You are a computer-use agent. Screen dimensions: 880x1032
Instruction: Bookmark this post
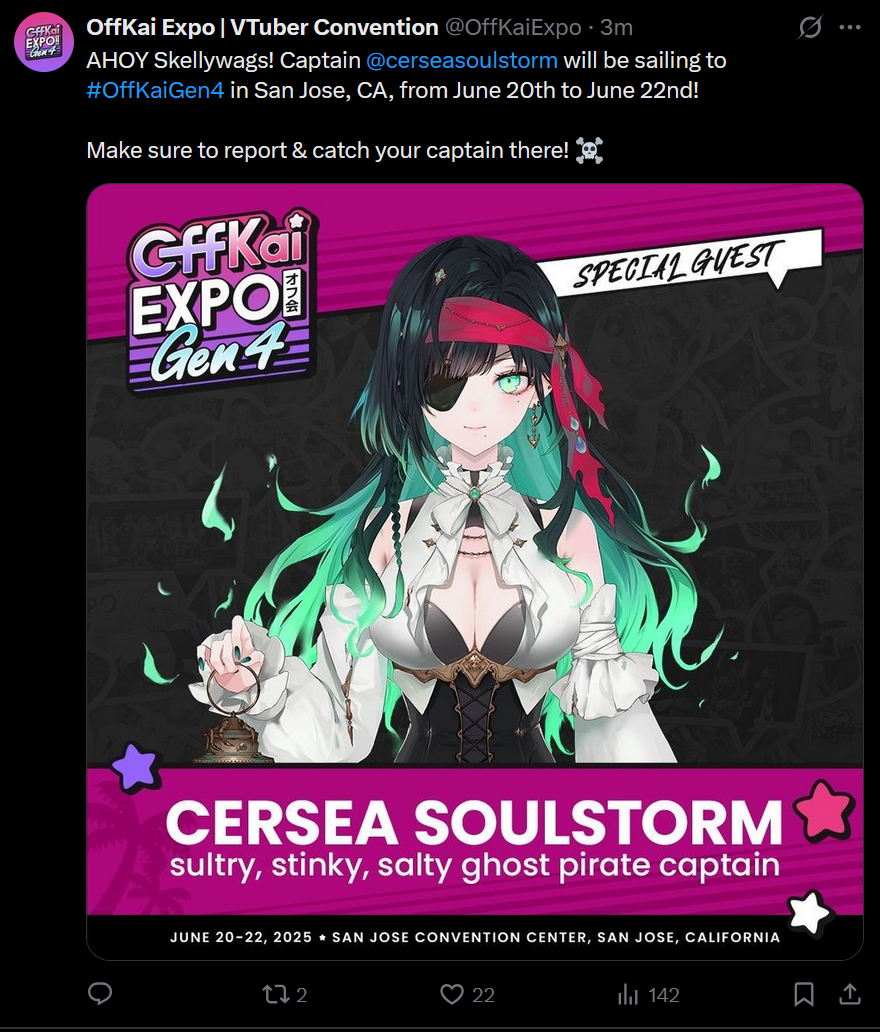pos(804,994)
